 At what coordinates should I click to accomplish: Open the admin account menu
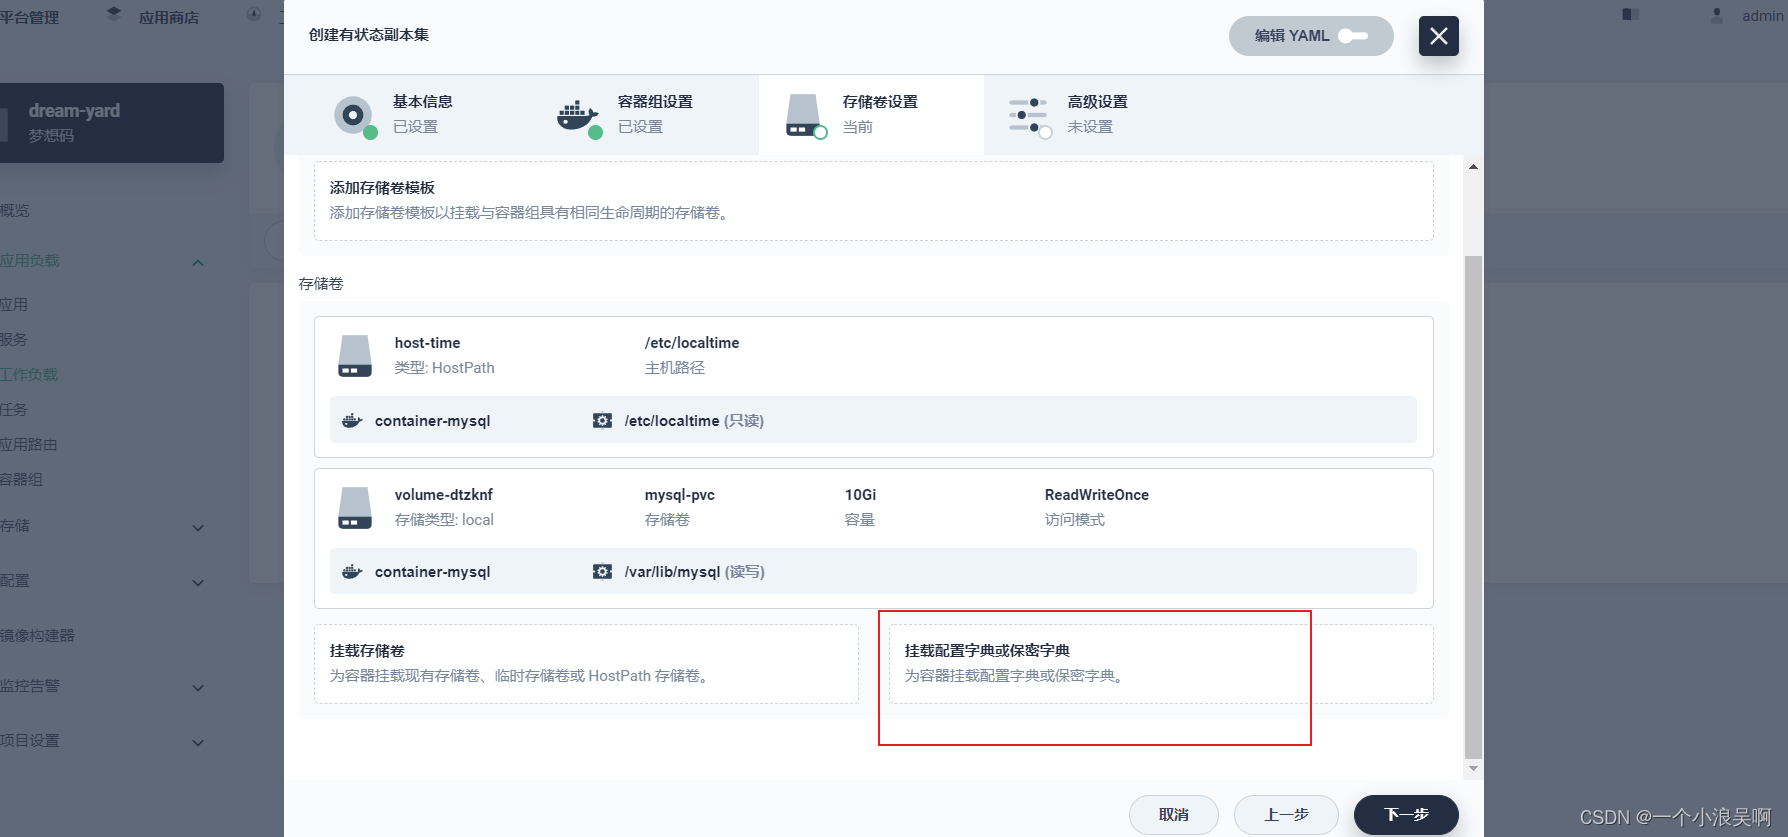(1762, 16)
